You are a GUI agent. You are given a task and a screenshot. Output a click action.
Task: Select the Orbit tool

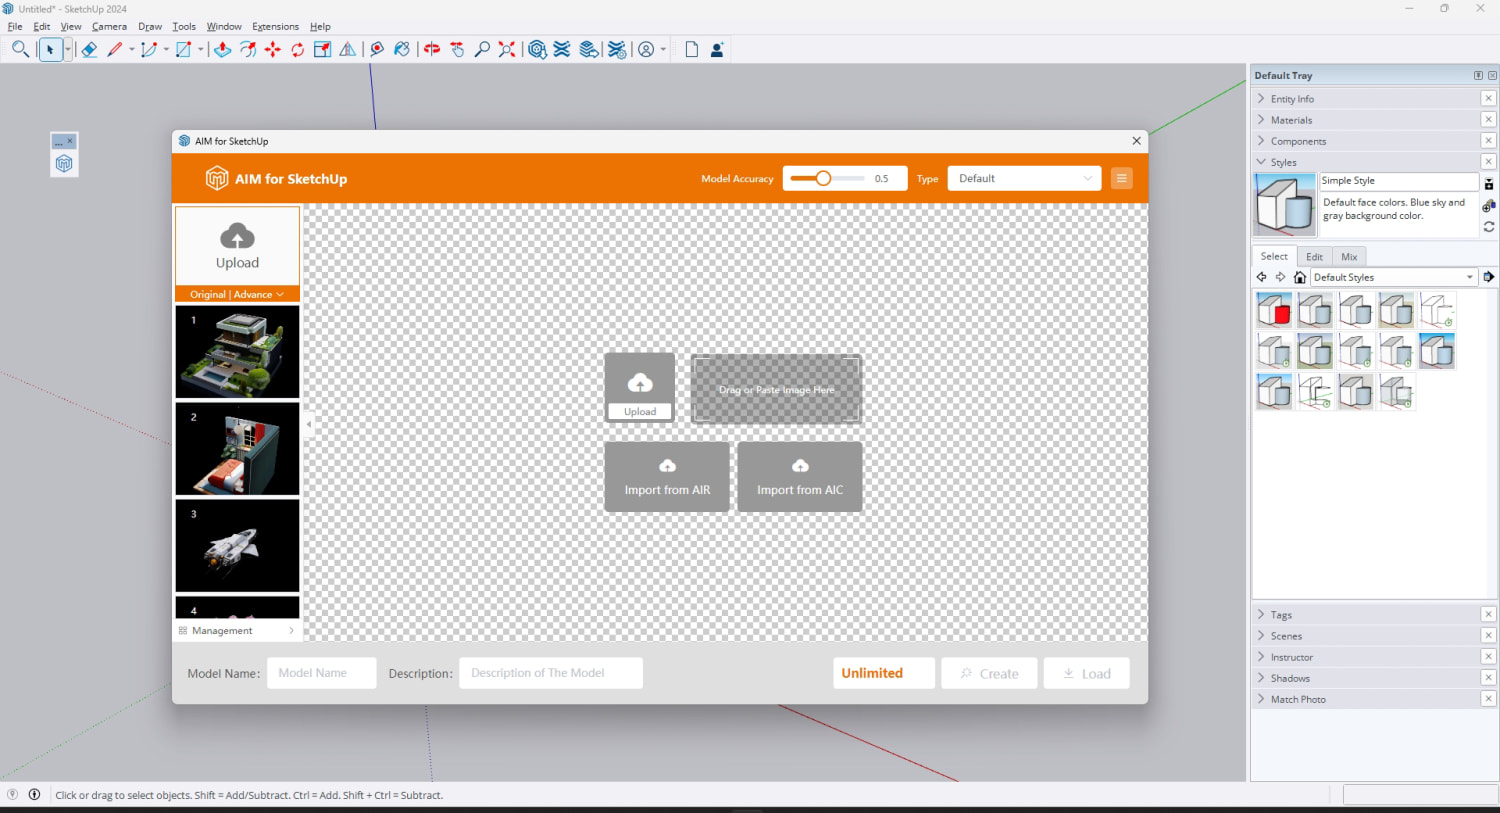pos(432,49)
